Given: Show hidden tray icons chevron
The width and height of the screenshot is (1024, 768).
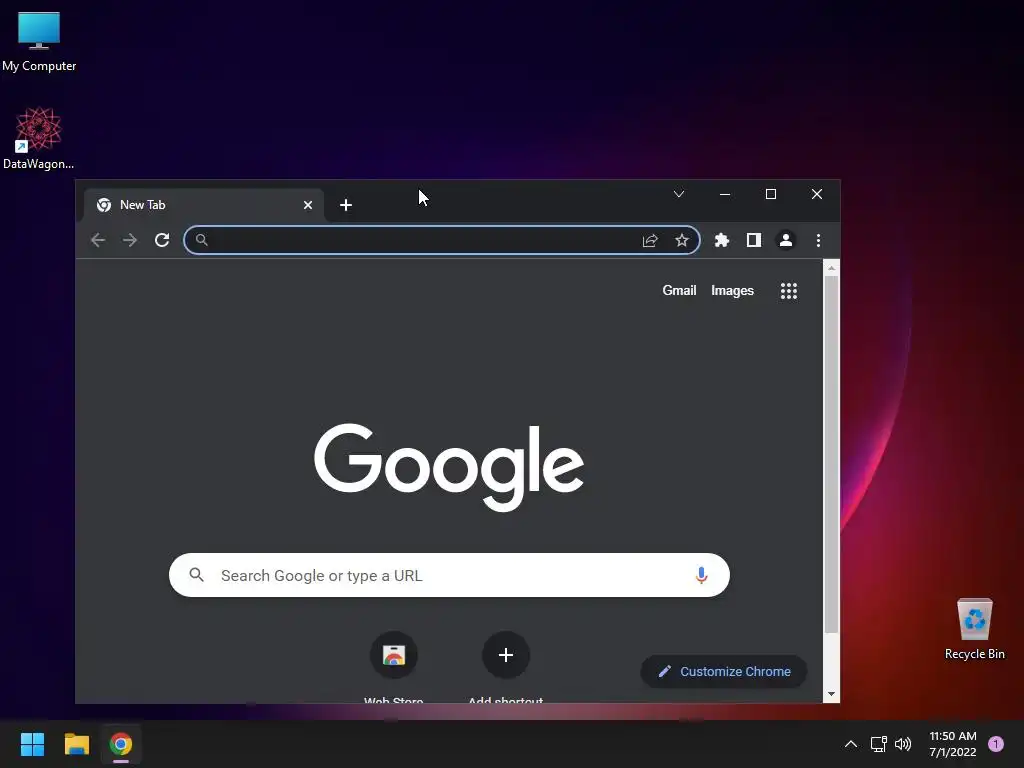Looking at the screenshot, I should [851, 744].
